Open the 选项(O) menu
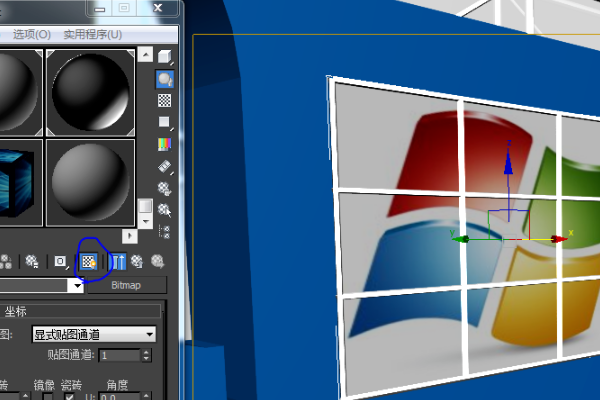Viewport: 600px width, 400px height. 31,34
